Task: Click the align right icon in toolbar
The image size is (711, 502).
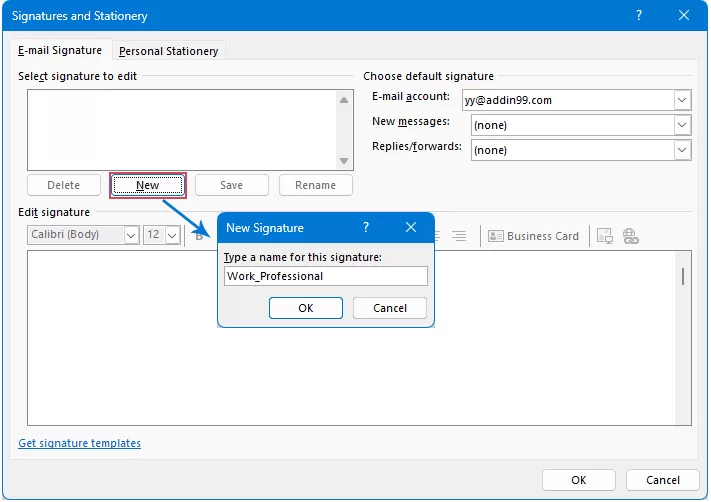Action: coord(459,236)
